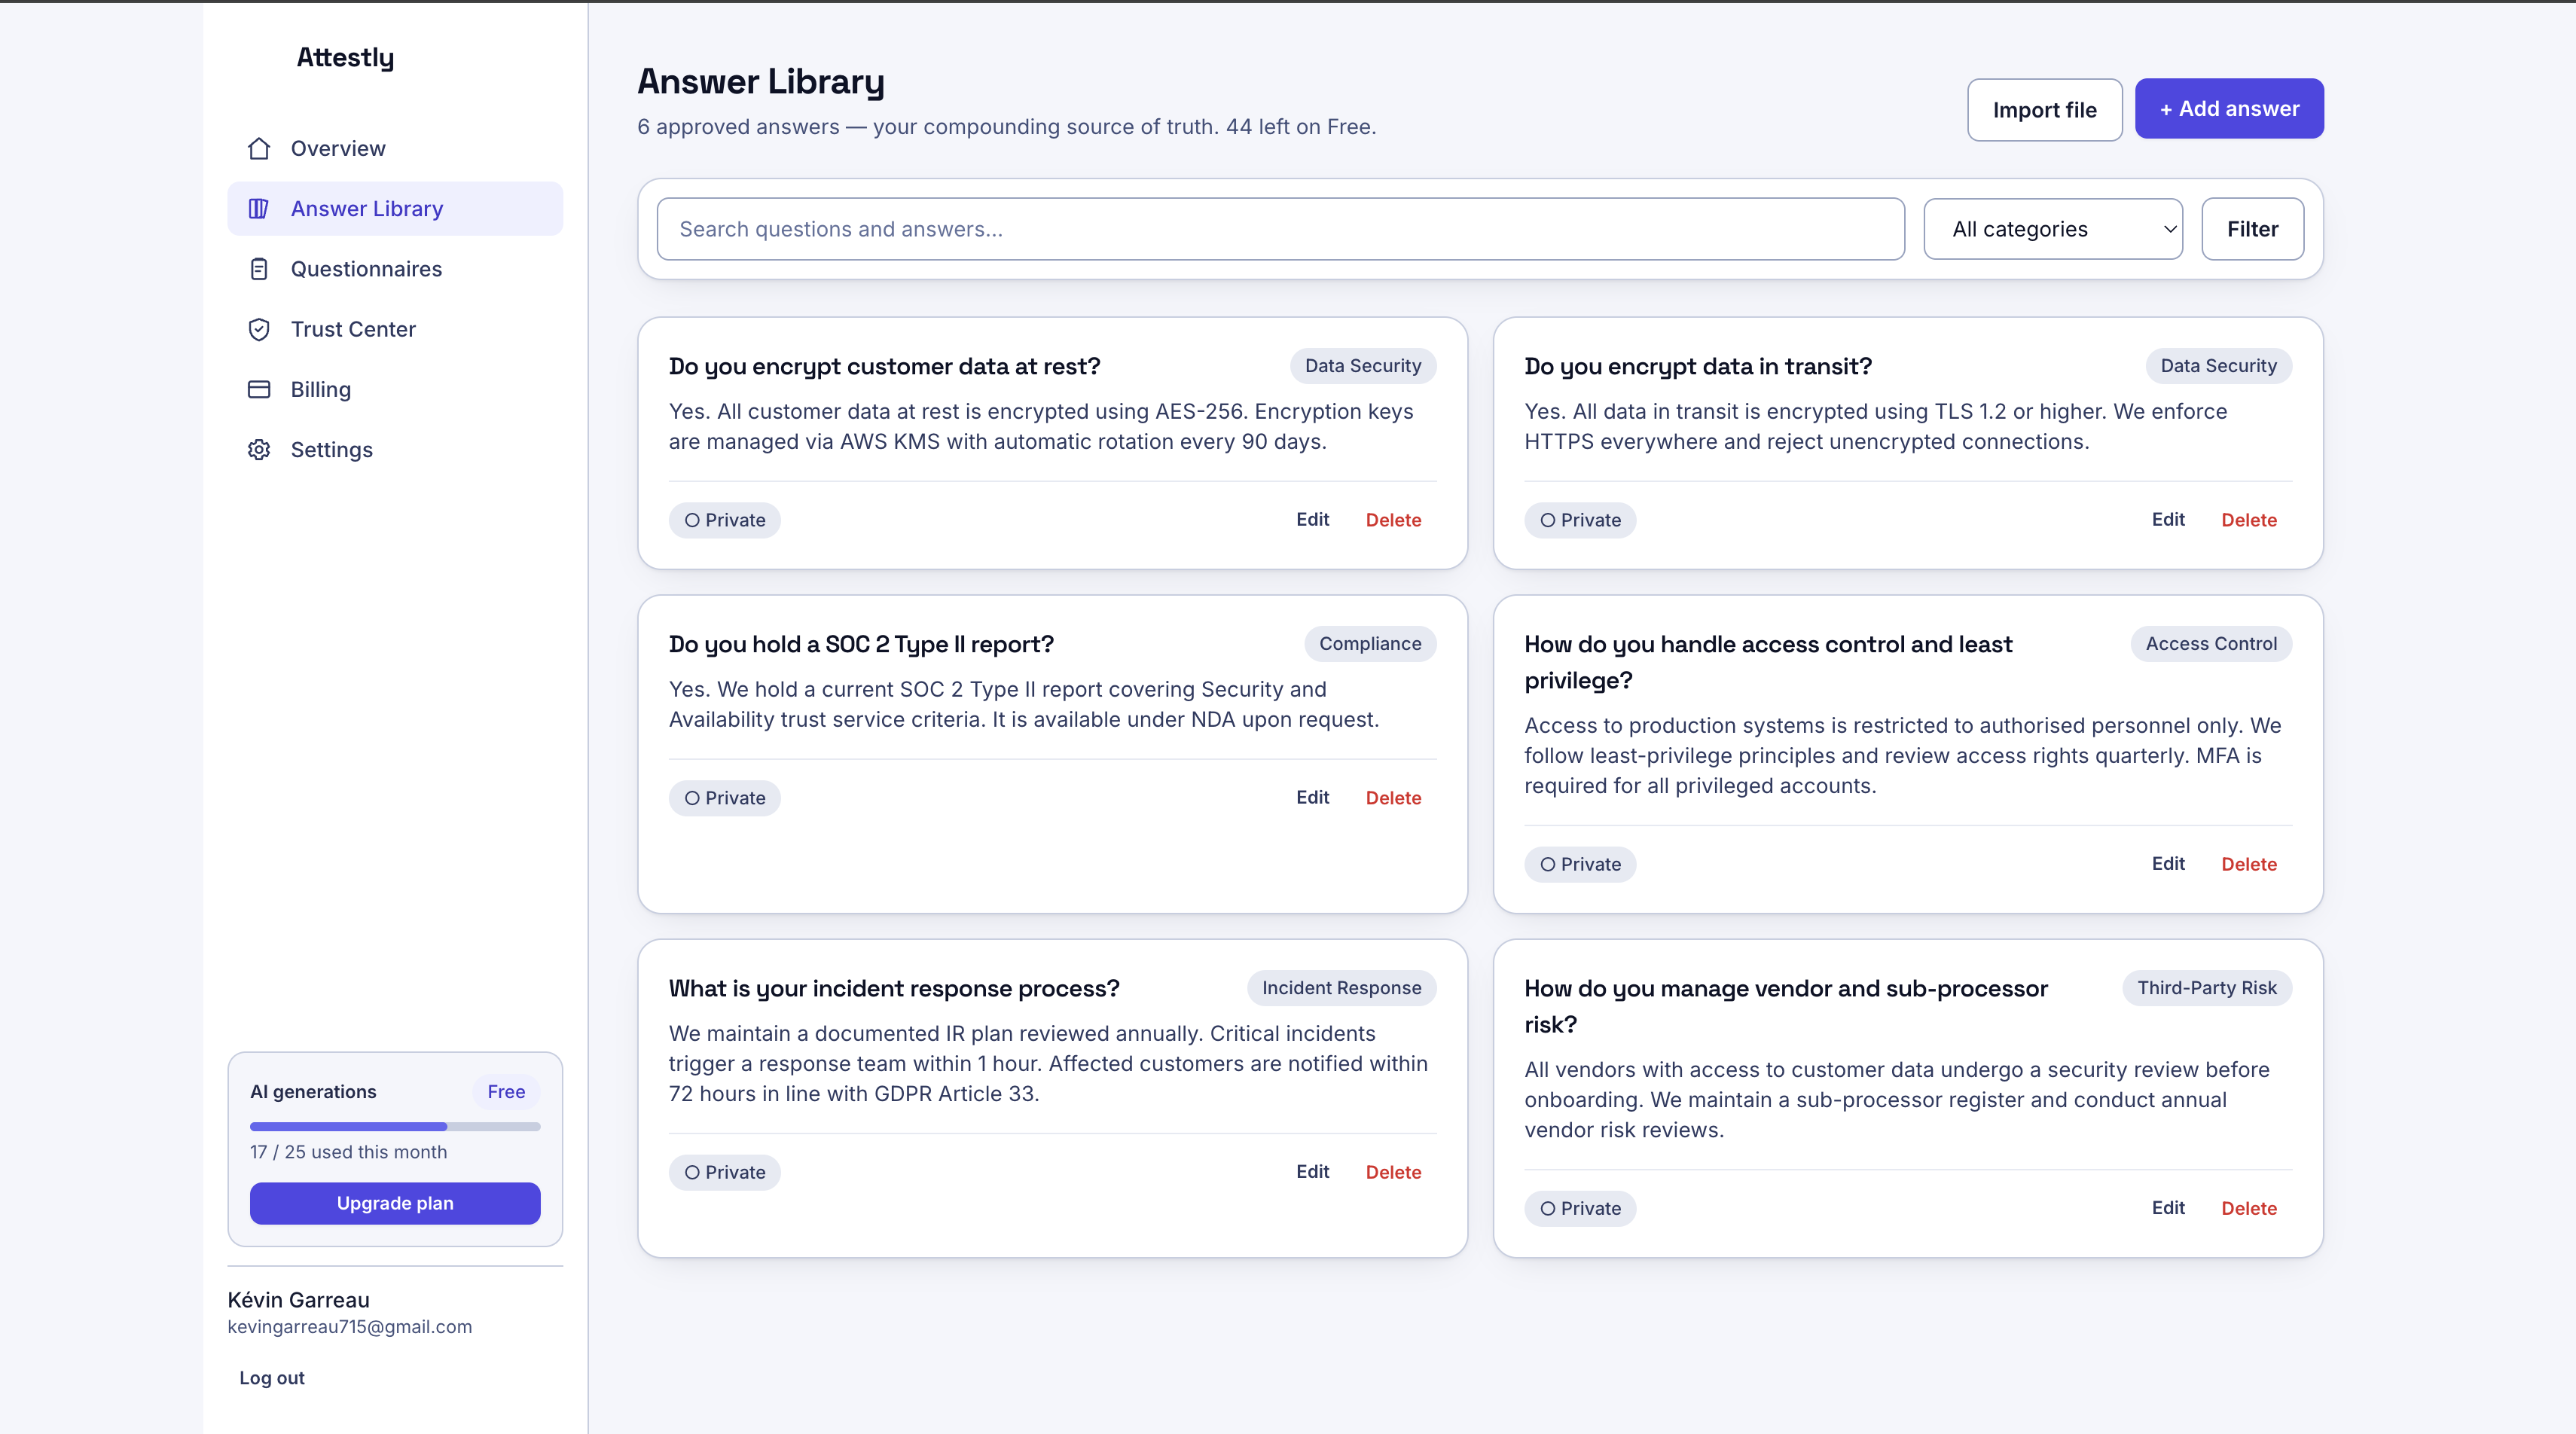
Task: Edit the encrypt data in transit answer
Action: pyautogui.click(x=2168, y=519)
